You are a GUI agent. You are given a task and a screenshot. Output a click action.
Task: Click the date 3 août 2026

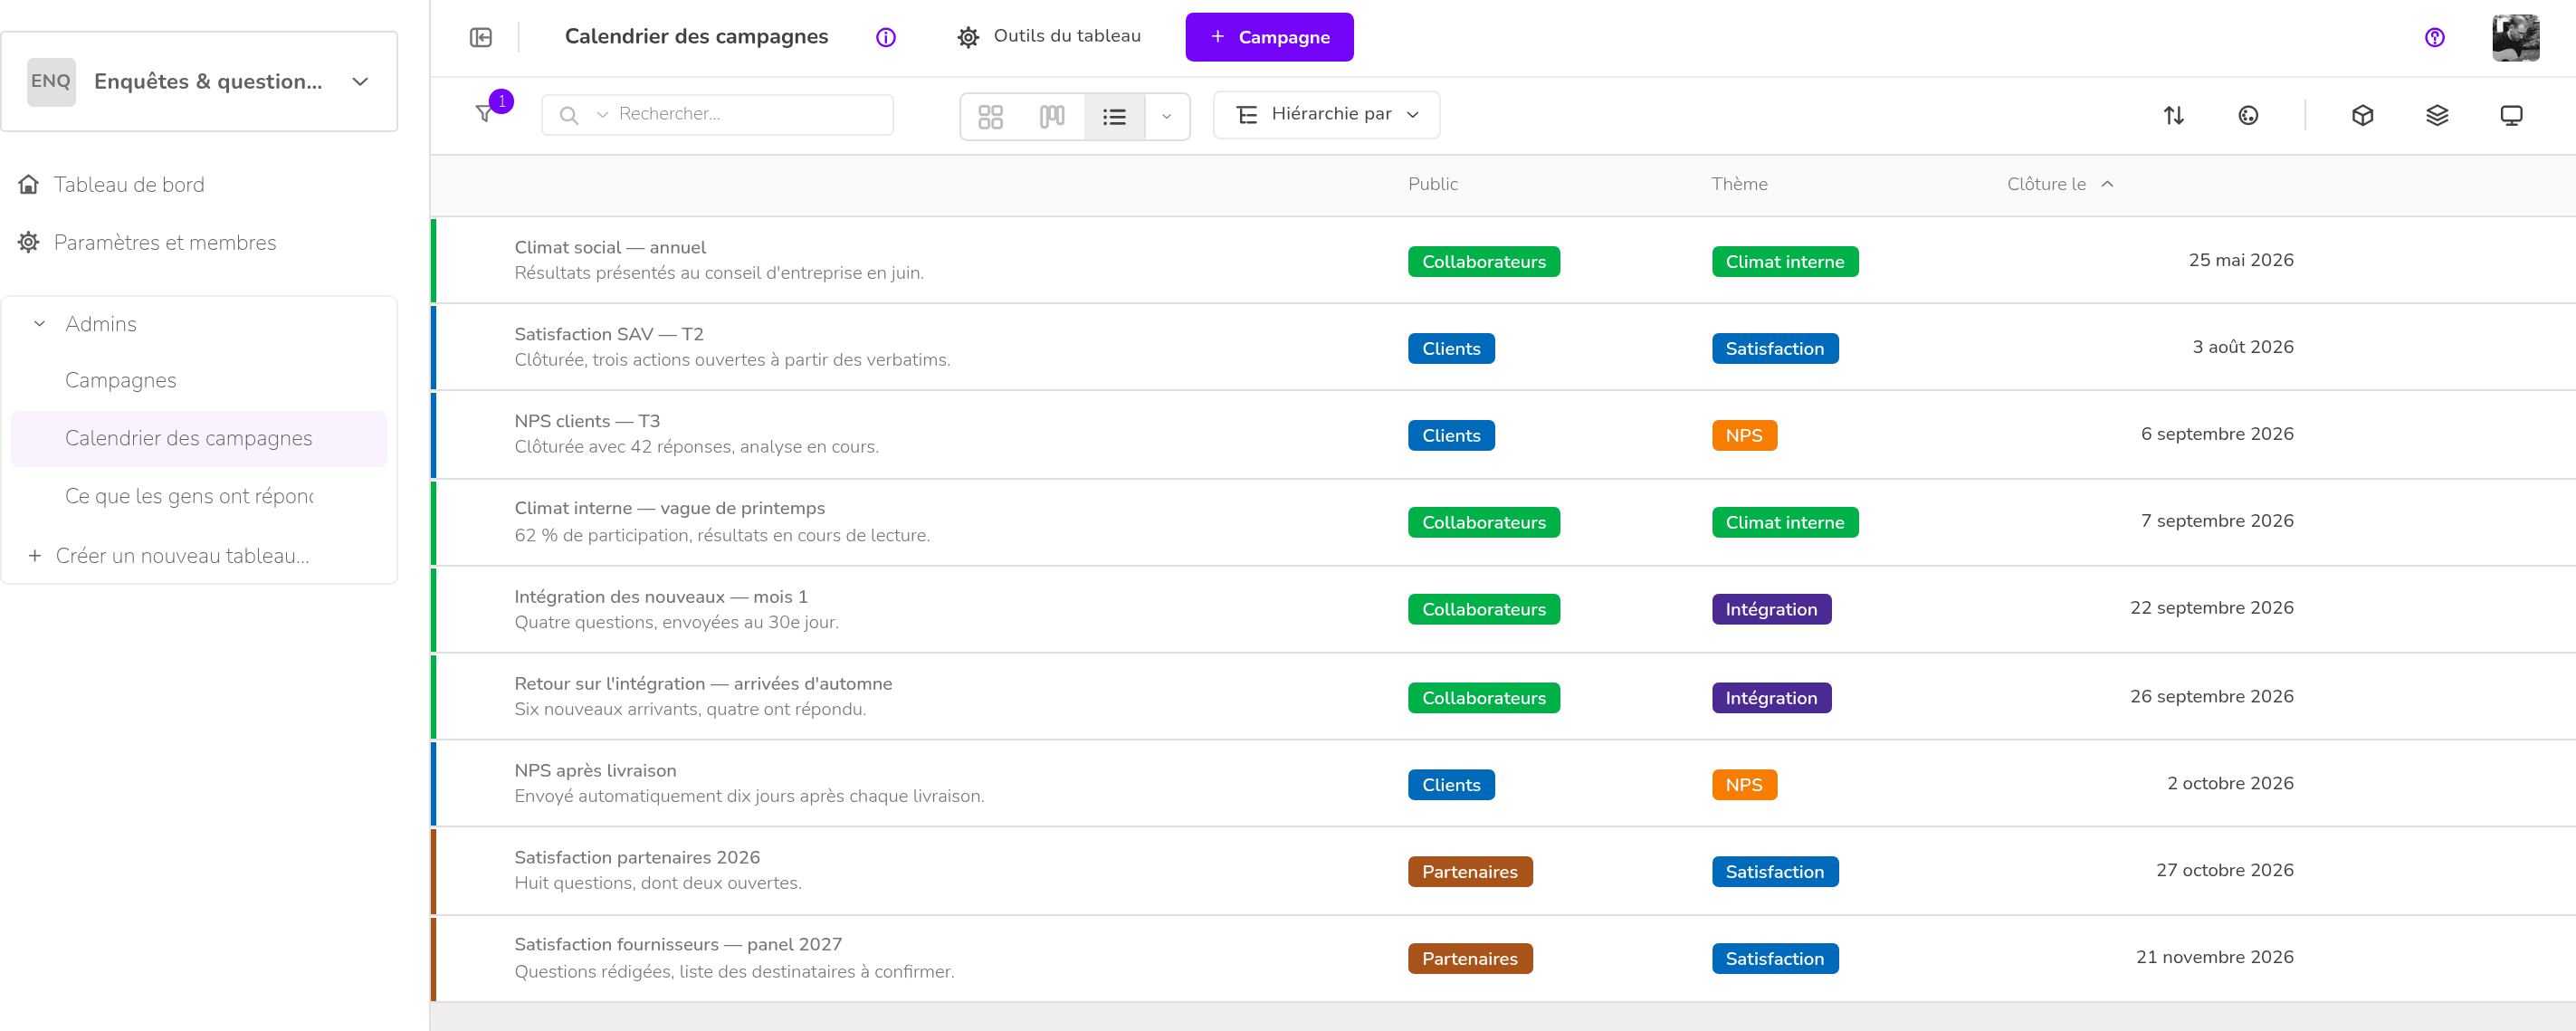(x=2242, y=347)
